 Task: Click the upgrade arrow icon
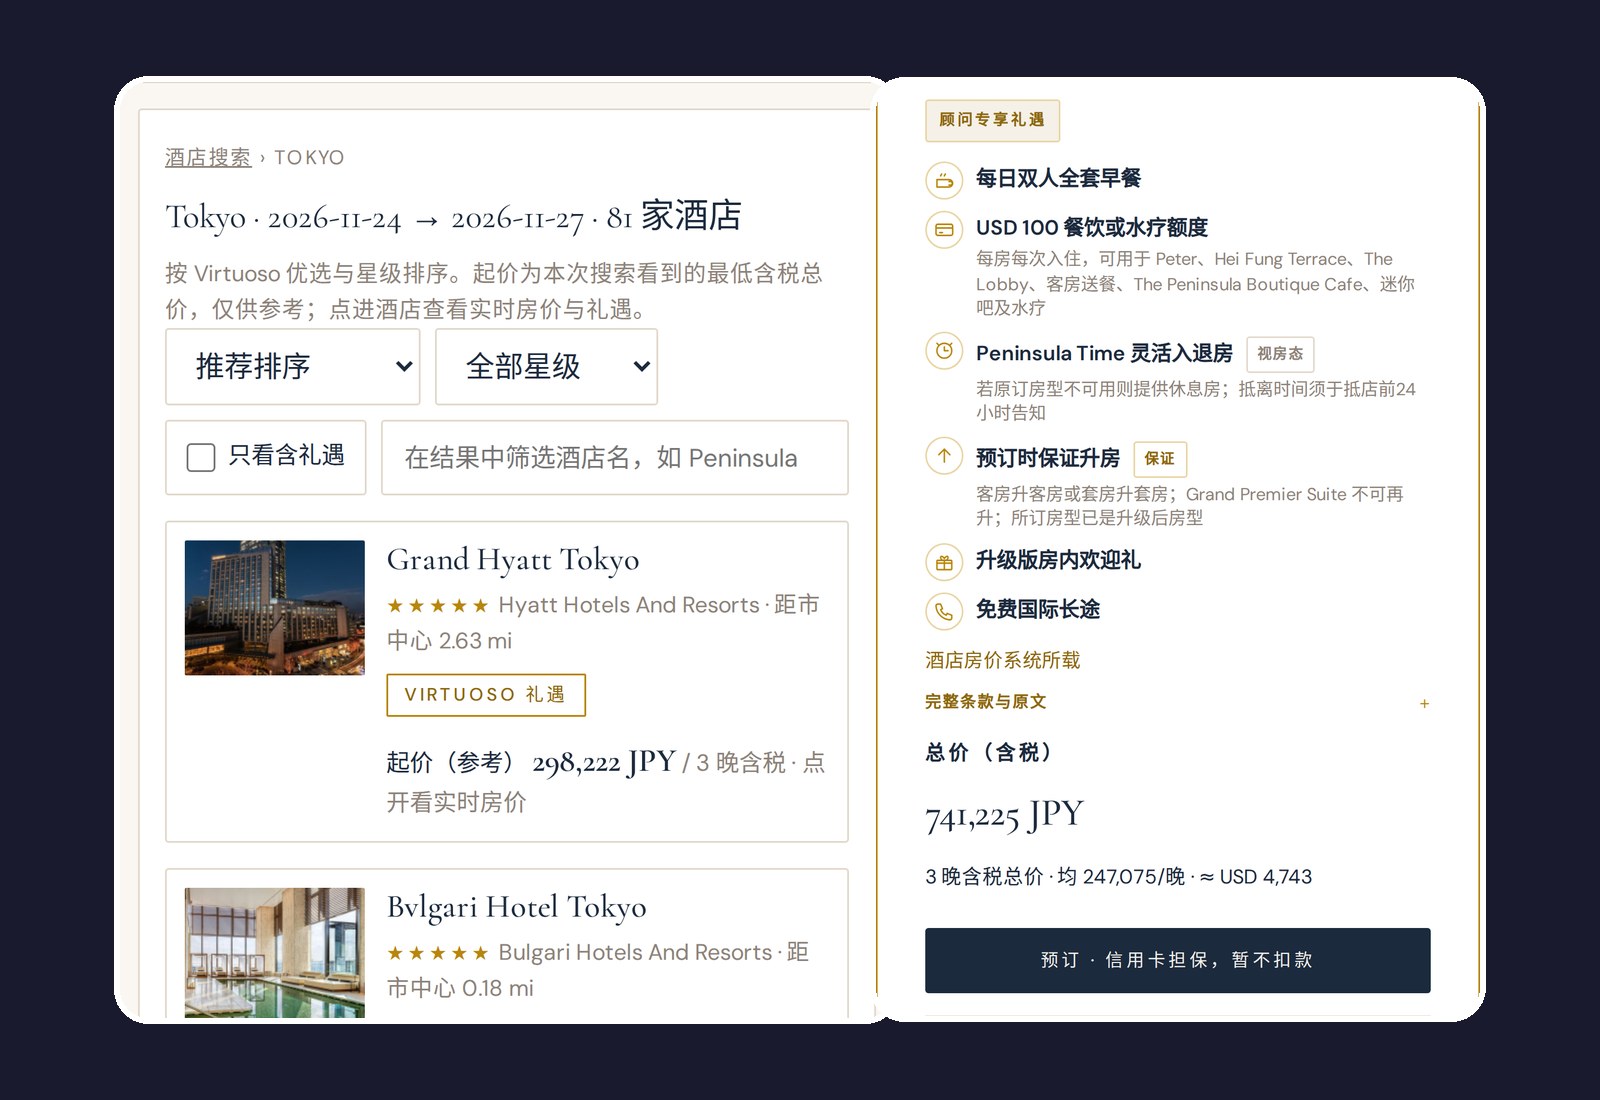pyautogui.click(x=944, y=456)
